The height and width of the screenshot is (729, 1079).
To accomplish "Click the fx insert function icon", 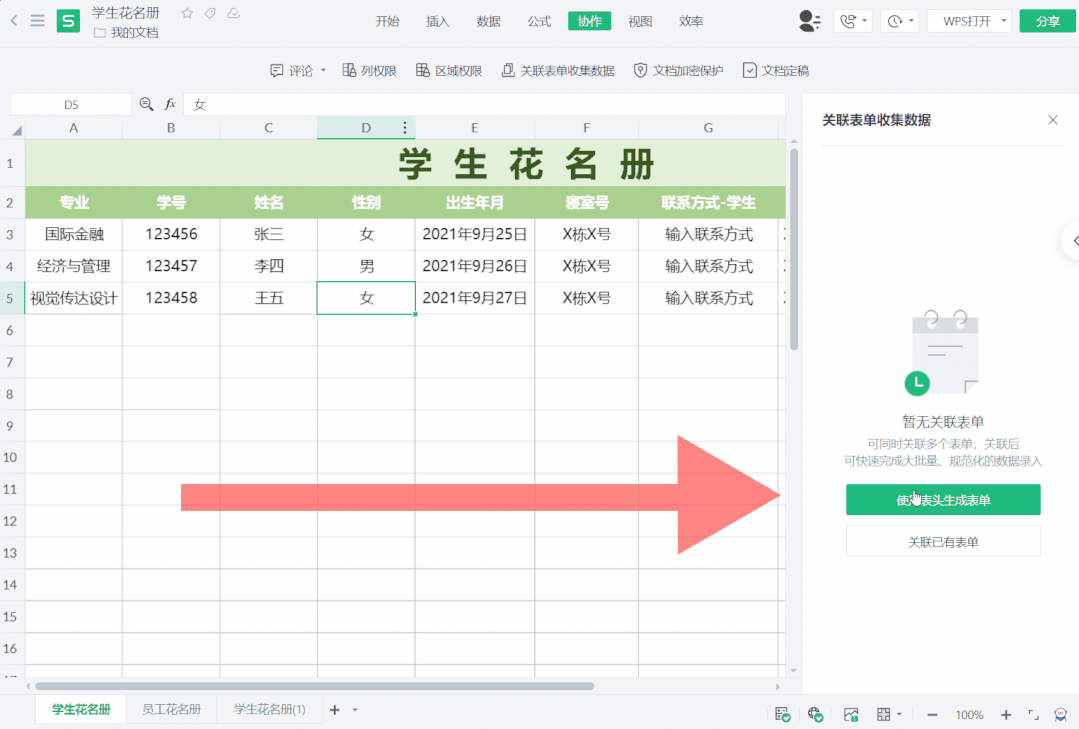I will [x=170, y=104].
